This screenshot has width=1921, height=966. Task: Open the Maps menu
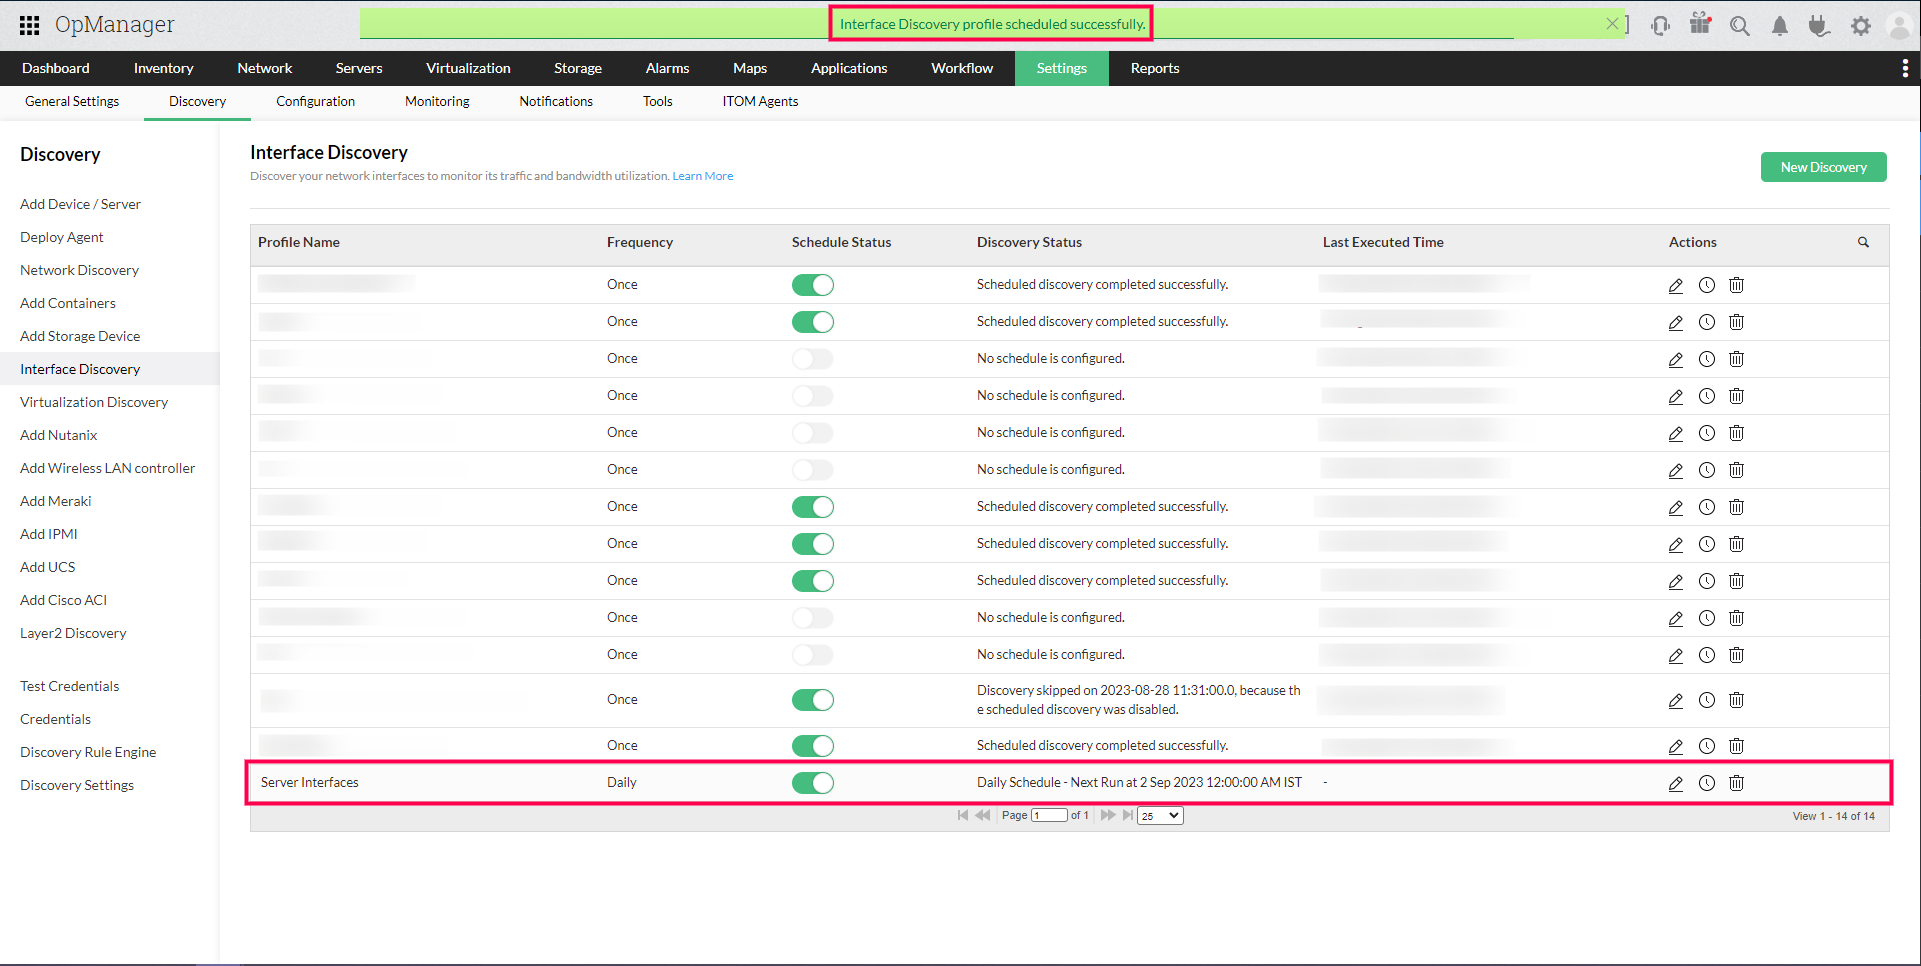[x=750, y=68]
